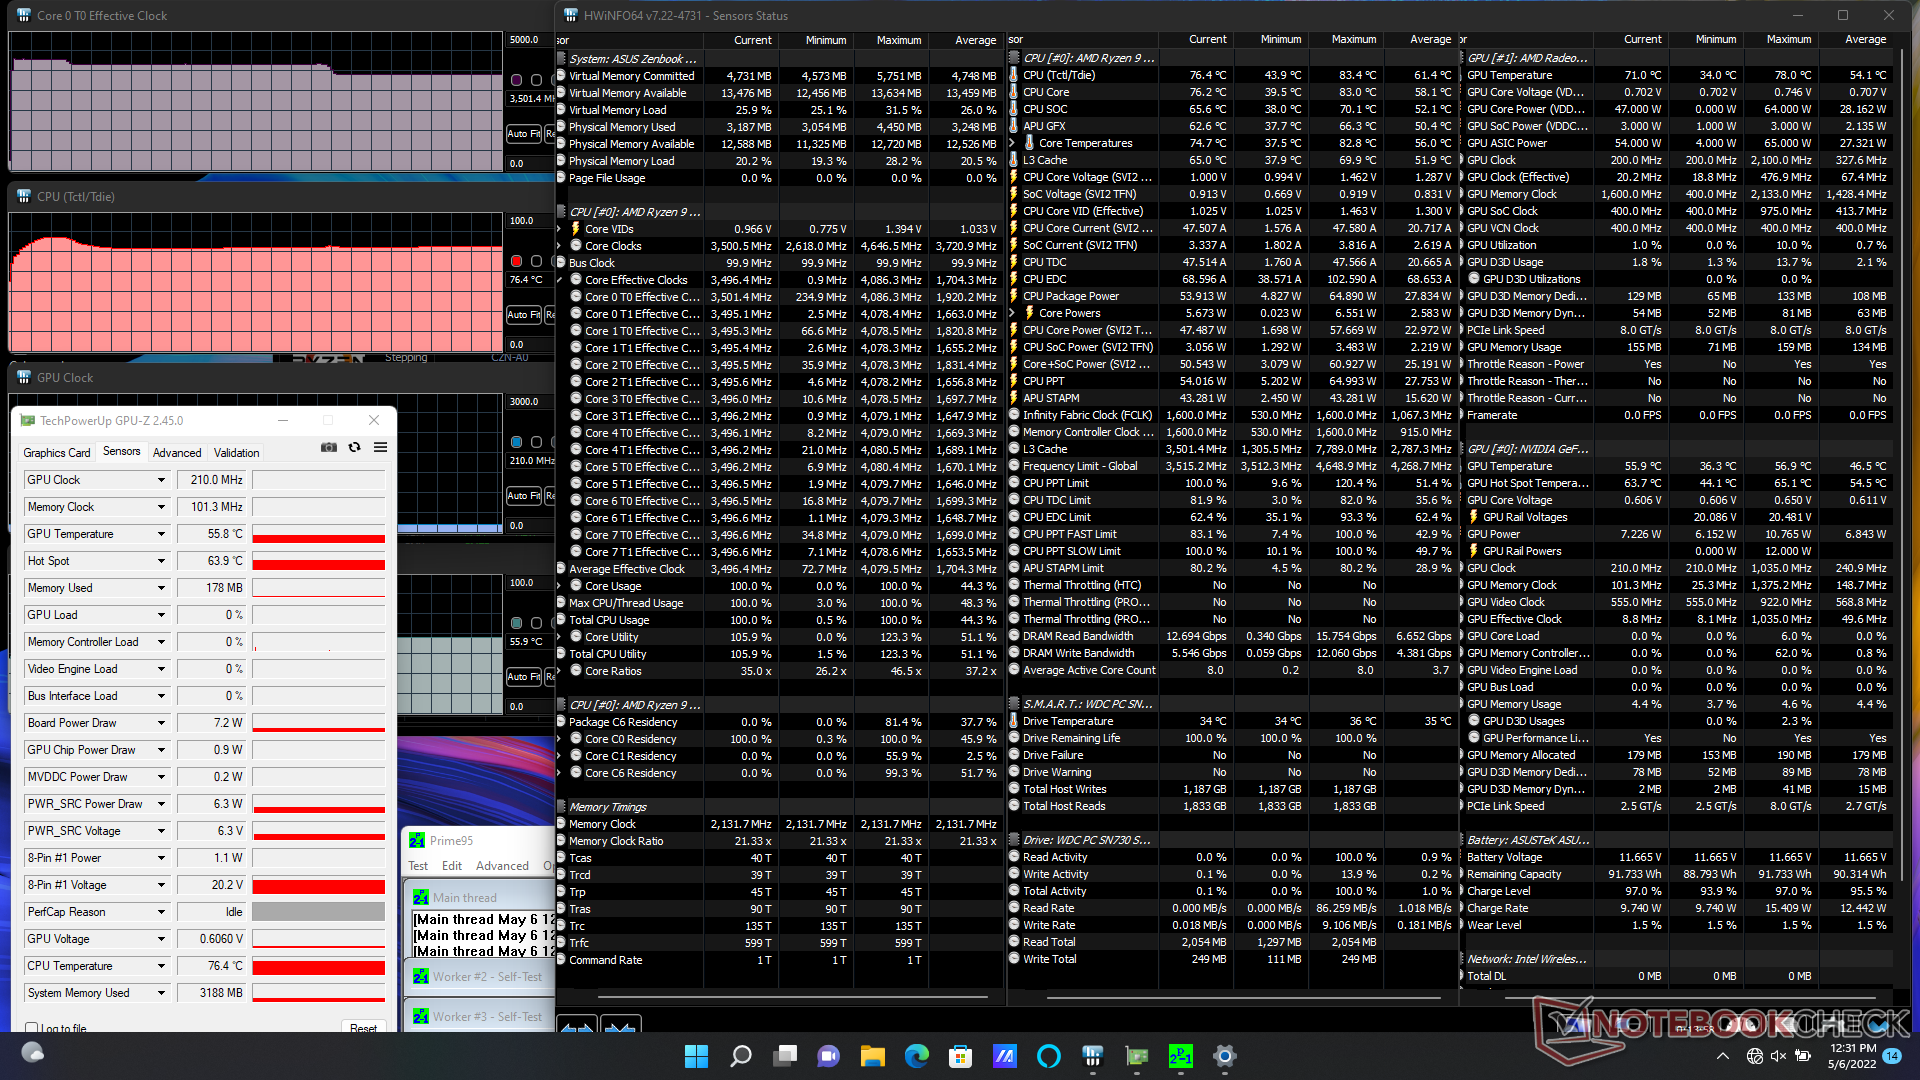
Task: Open the GPU Temperature sensor dropdown
Action: 161,534
